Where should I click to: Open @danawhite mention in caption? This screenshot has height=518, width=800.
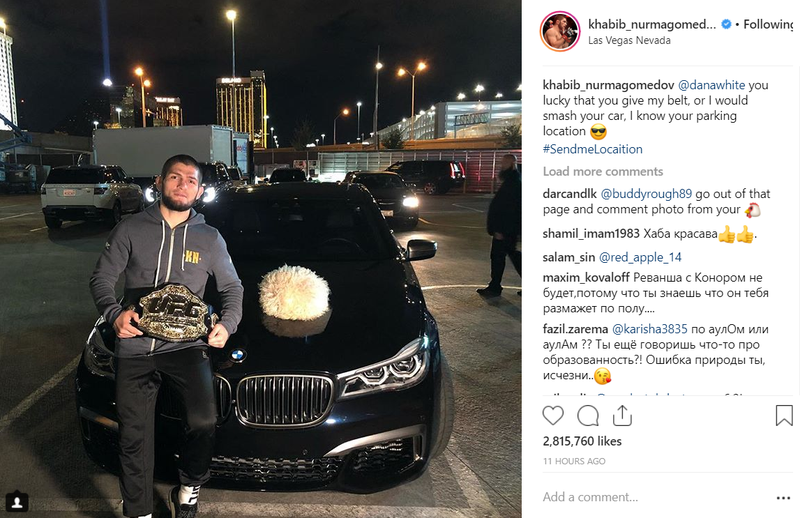point(711,85)
